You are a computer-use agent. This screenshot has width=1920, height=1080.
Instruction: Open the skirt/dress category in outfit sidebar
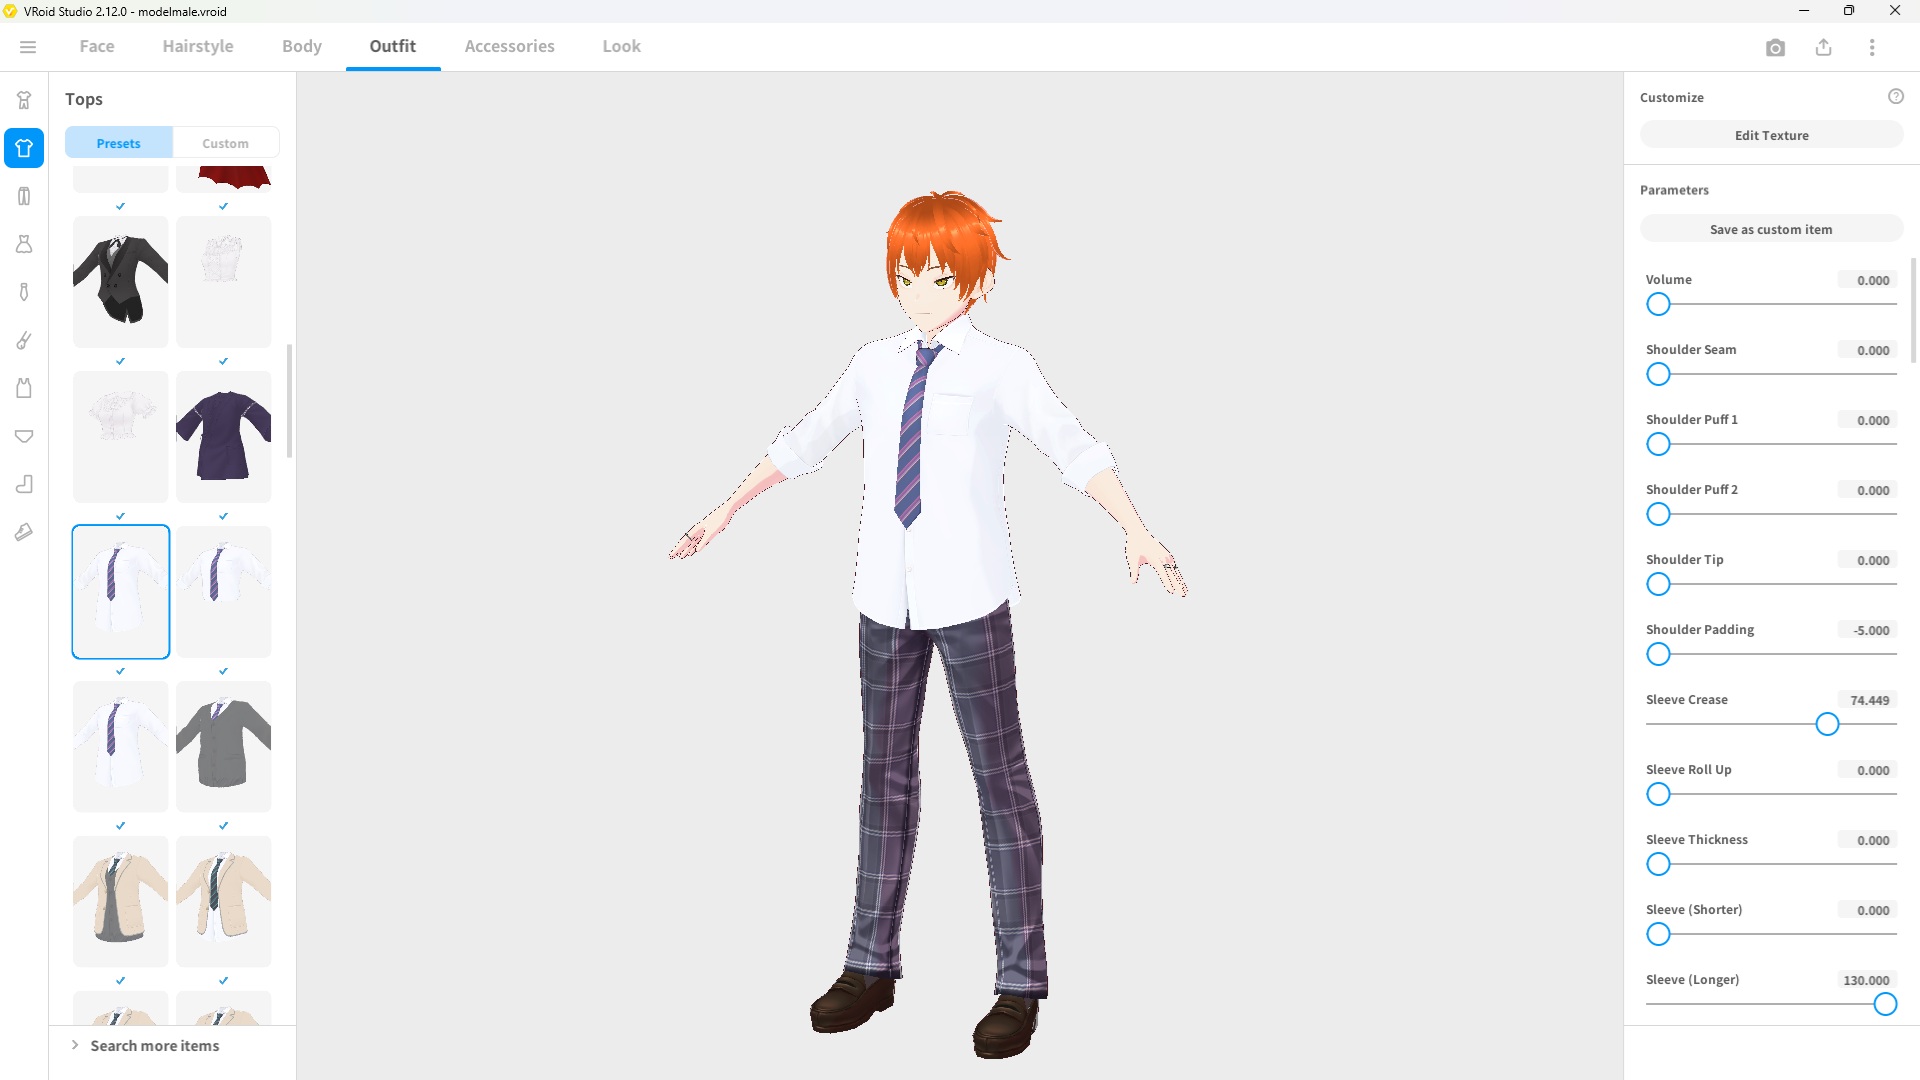[x=24, y=244]
